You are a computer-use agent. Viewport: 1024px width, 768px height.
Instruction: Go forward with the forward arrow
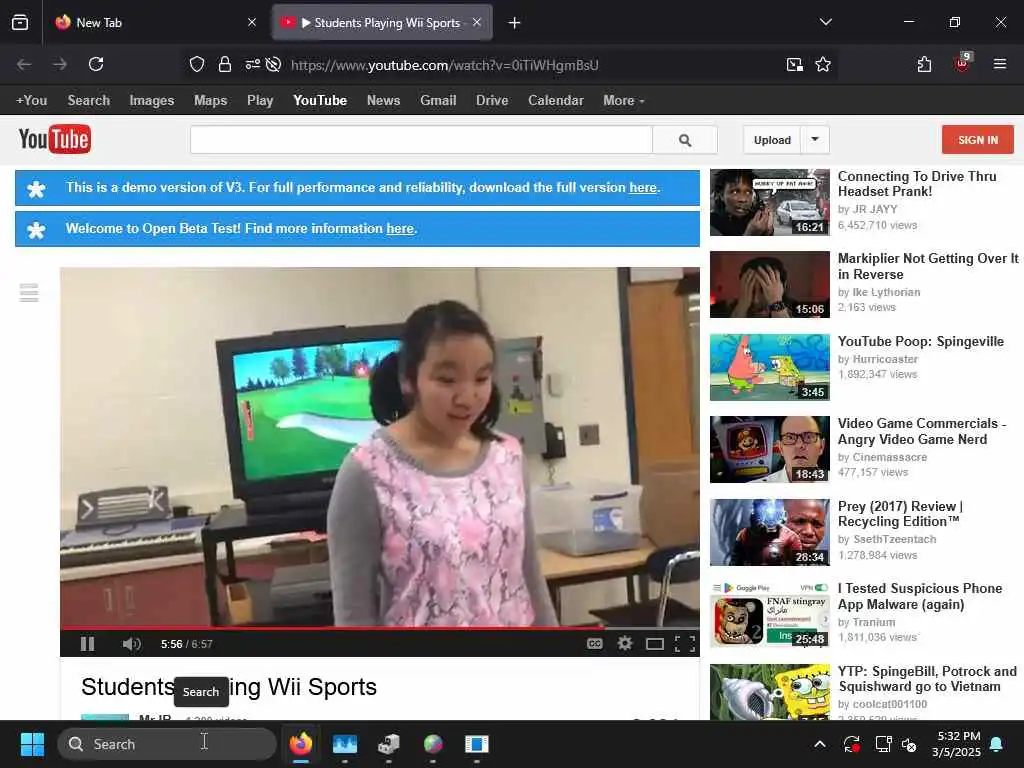tap(60, 64)
